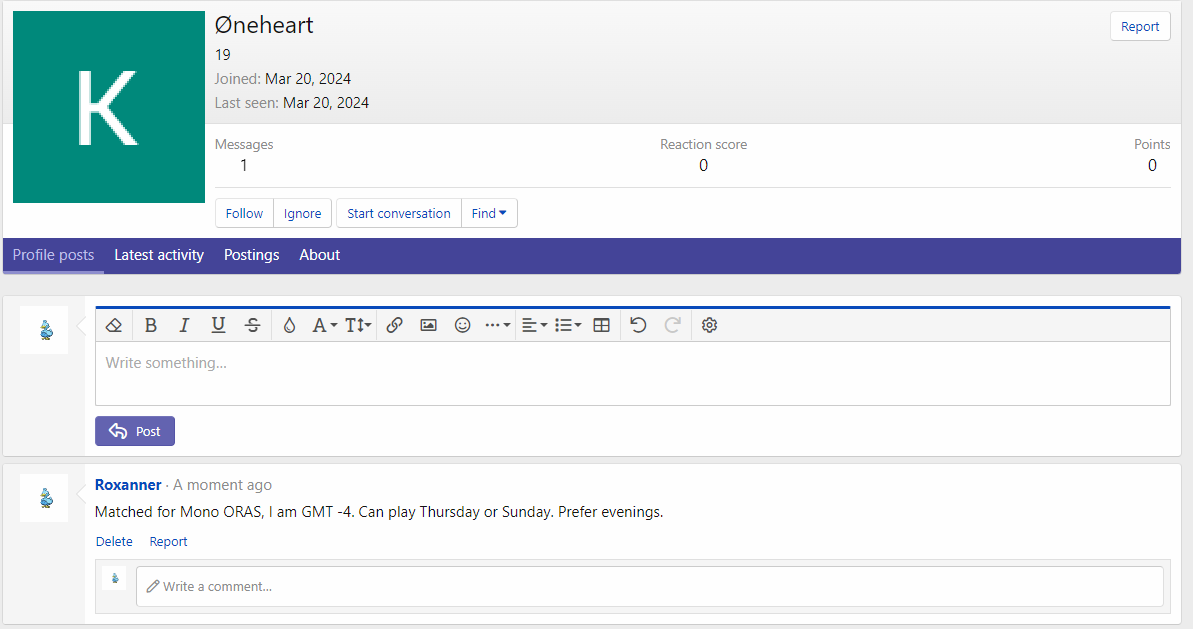Viewport: 1193px width, 629px height.
Task: Toggle italic text formatting
Action: pyautogui.click(x=184, y=325)
